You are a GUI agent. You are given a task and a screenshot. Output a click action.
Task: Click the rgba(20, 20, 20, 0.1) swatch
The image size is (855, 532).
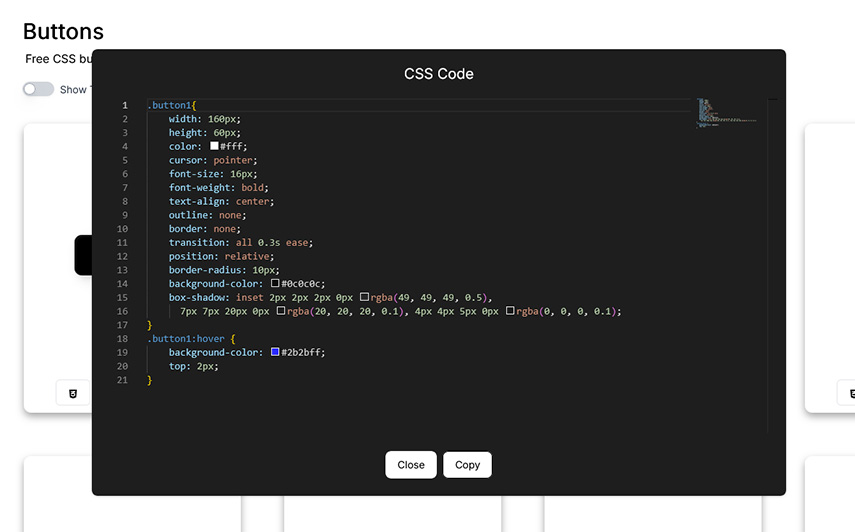[281, 311]
